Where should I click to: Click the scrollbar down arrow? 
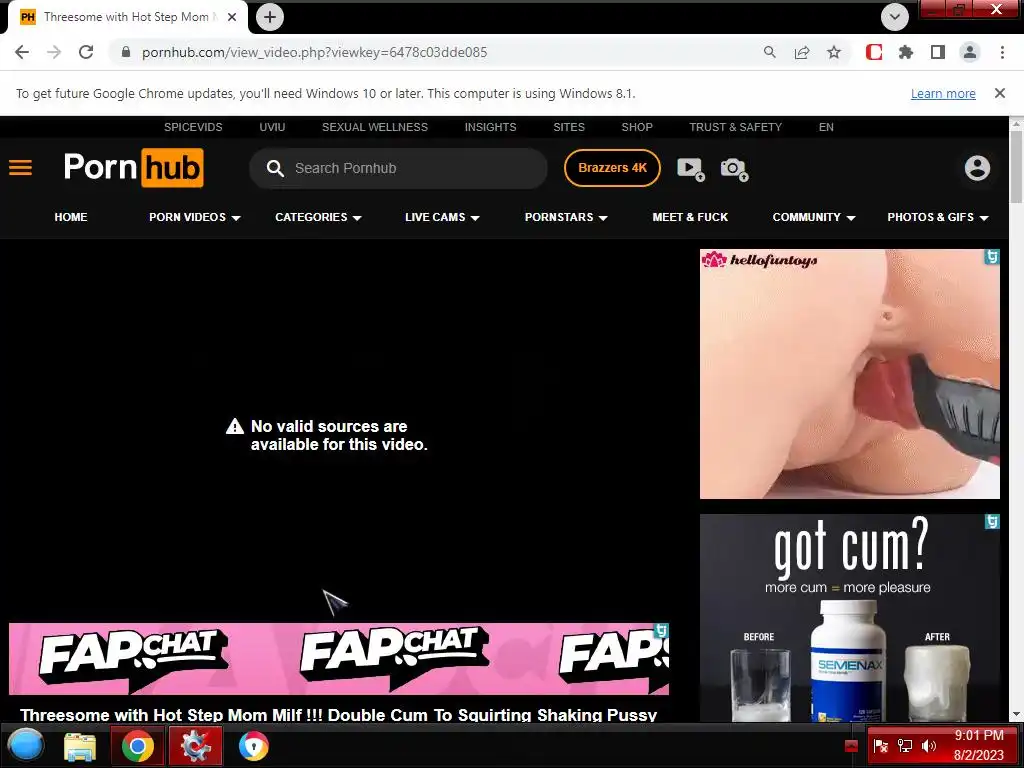1016,714
